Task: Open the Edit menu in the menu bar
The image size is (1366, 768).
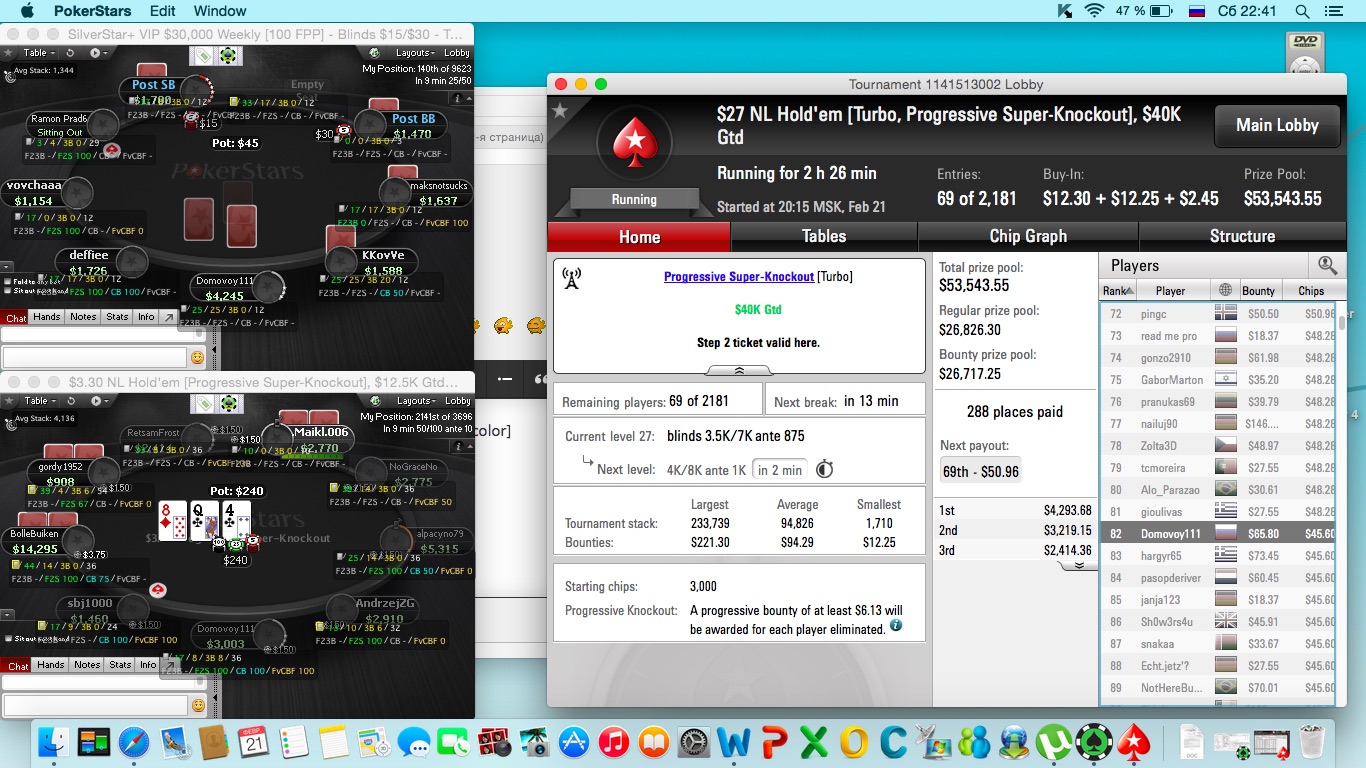Action: (162, 11)
